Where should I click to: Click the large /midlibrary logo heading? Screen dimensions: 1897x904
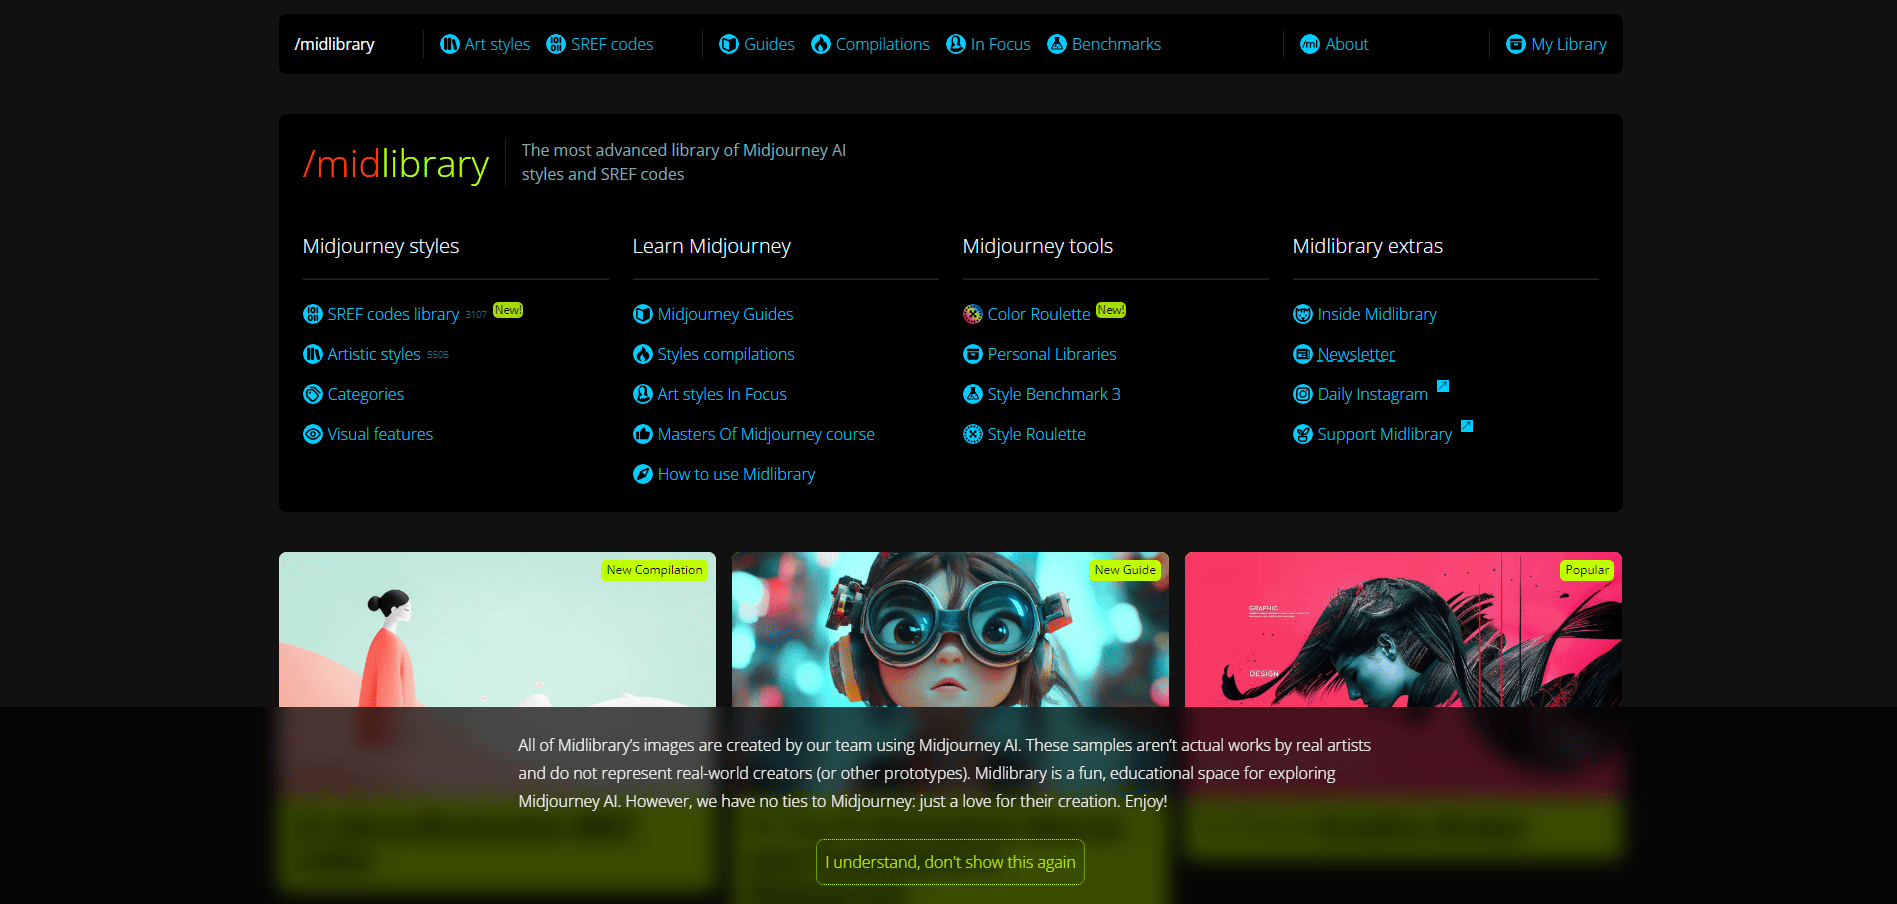point(396,163)
